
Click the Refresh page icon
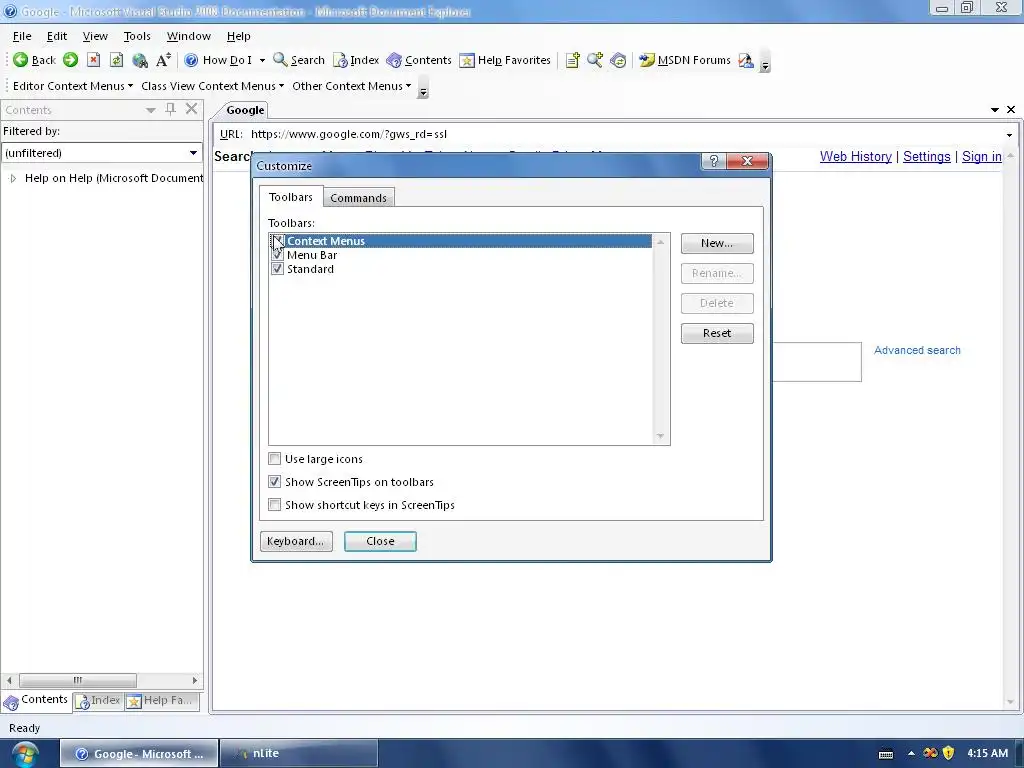(116, 60)
